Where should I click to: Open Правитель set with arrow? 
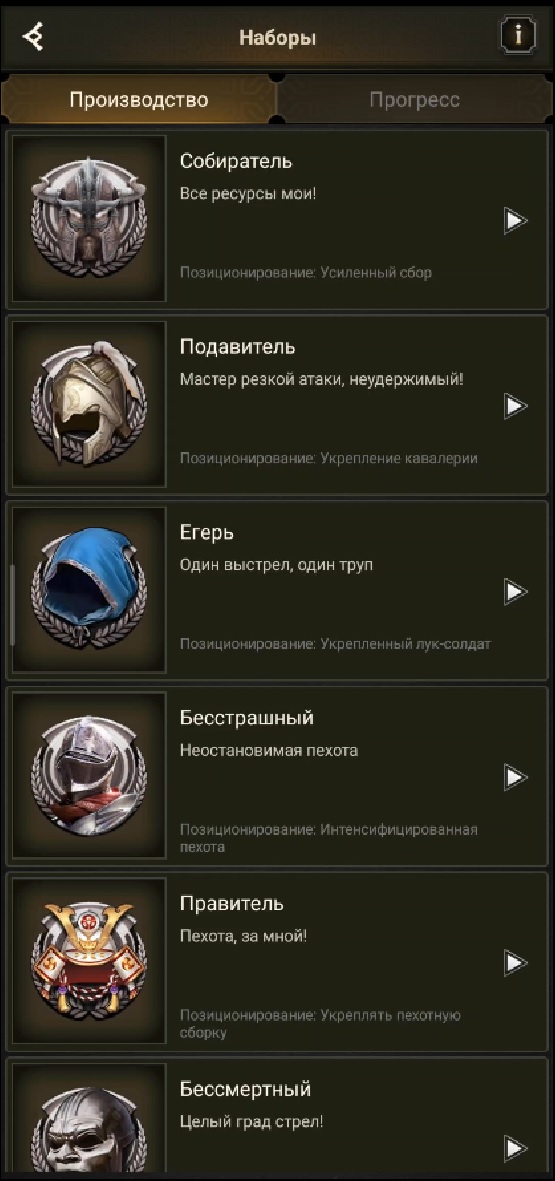click(515, 963)
